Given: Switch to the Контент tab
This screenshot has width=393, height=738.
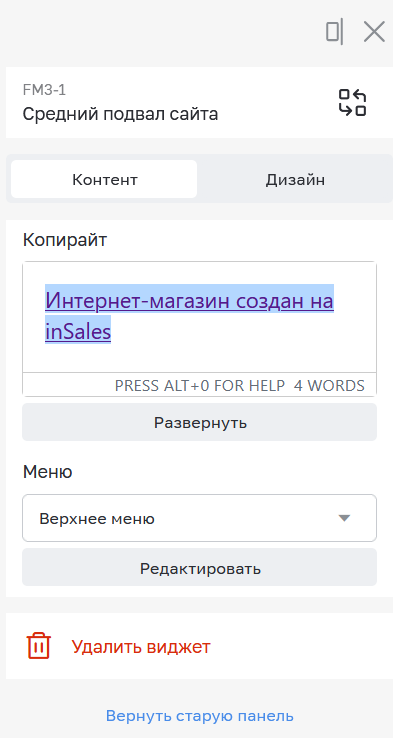Looking at the screenshot, I should pos(104,179).
